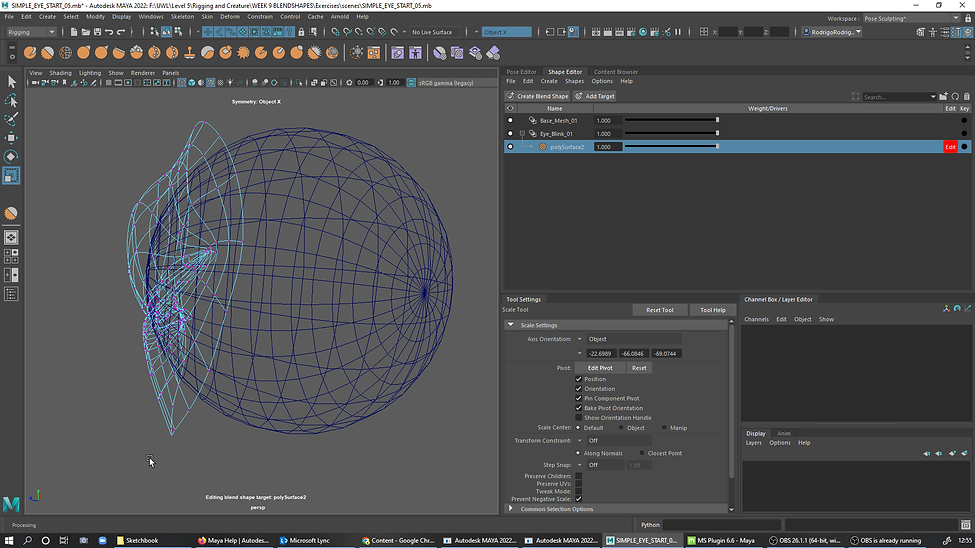Click the create group folder icon in Shape Editor

[943, 96]
